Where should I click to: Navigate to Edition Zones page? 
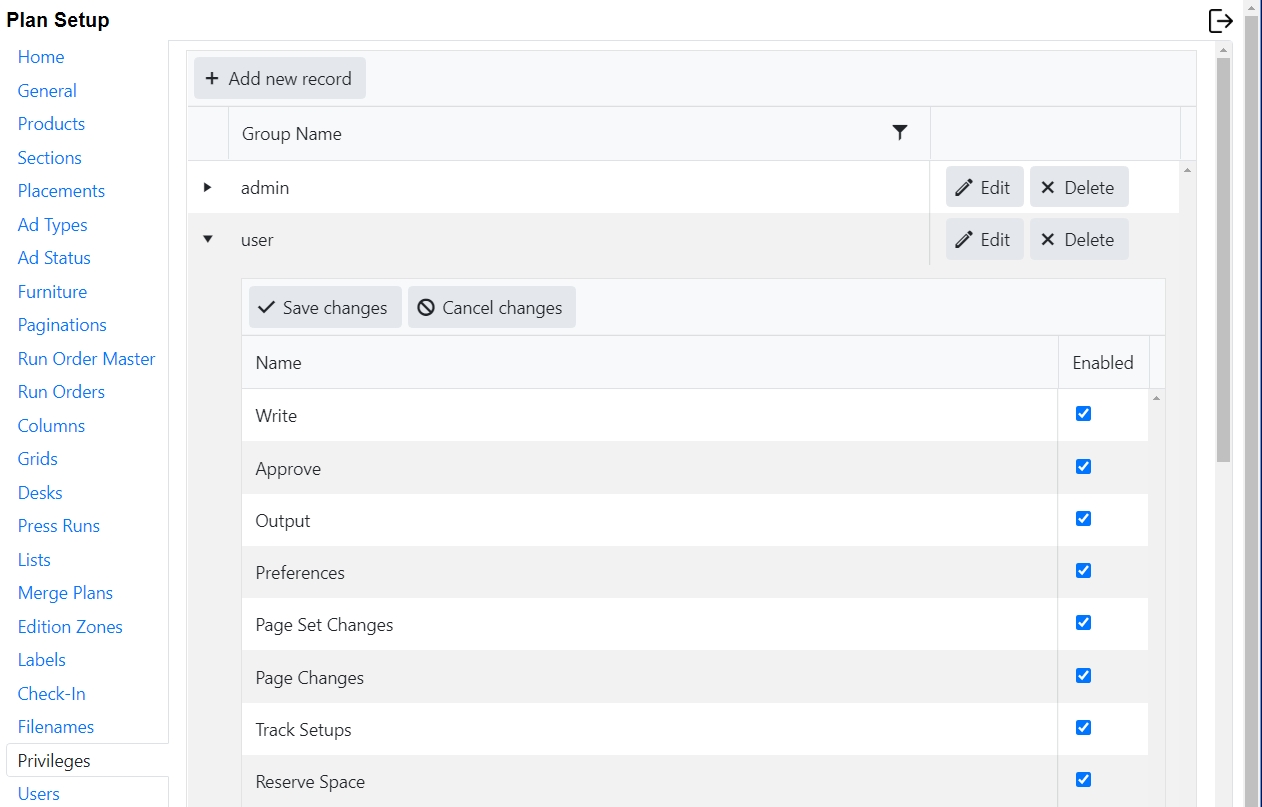pos(70,627)
